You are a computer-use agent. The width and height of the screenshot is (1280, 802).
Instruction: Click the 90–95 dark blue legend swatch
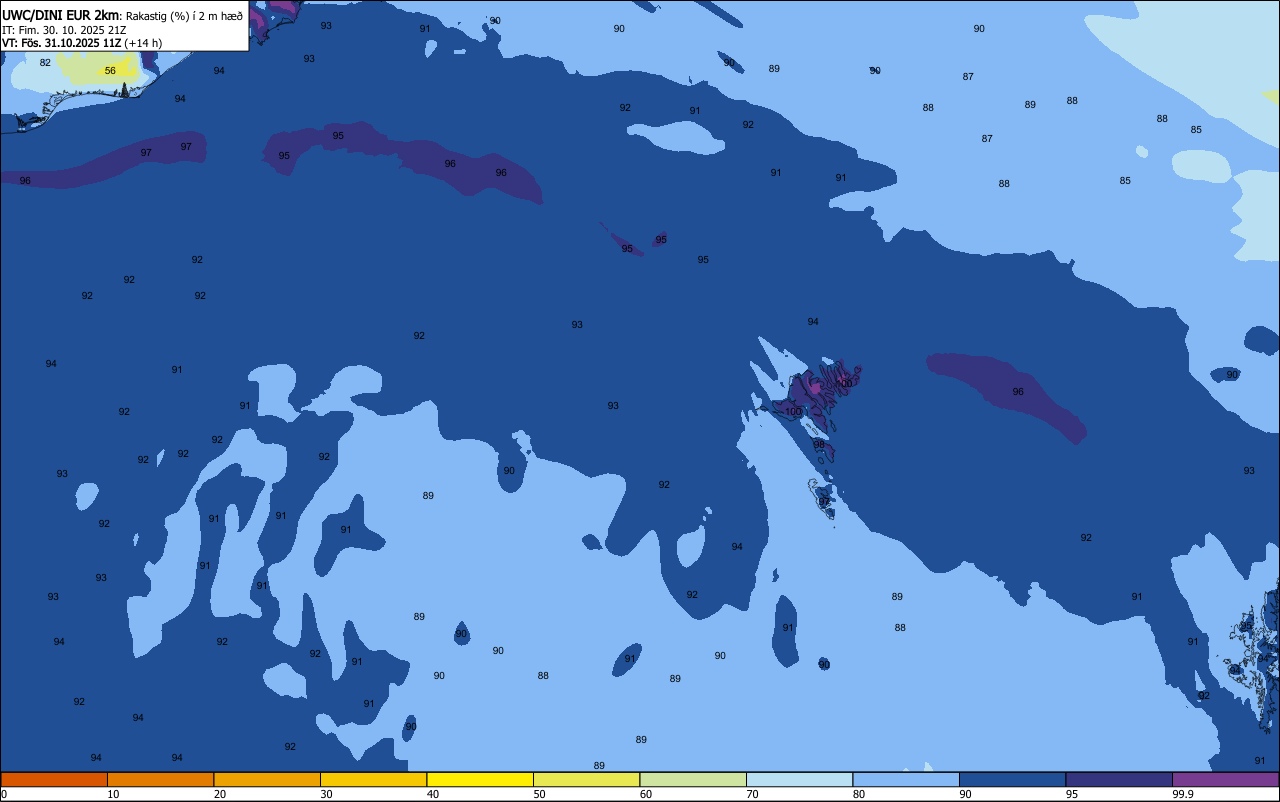point(1012,779)
